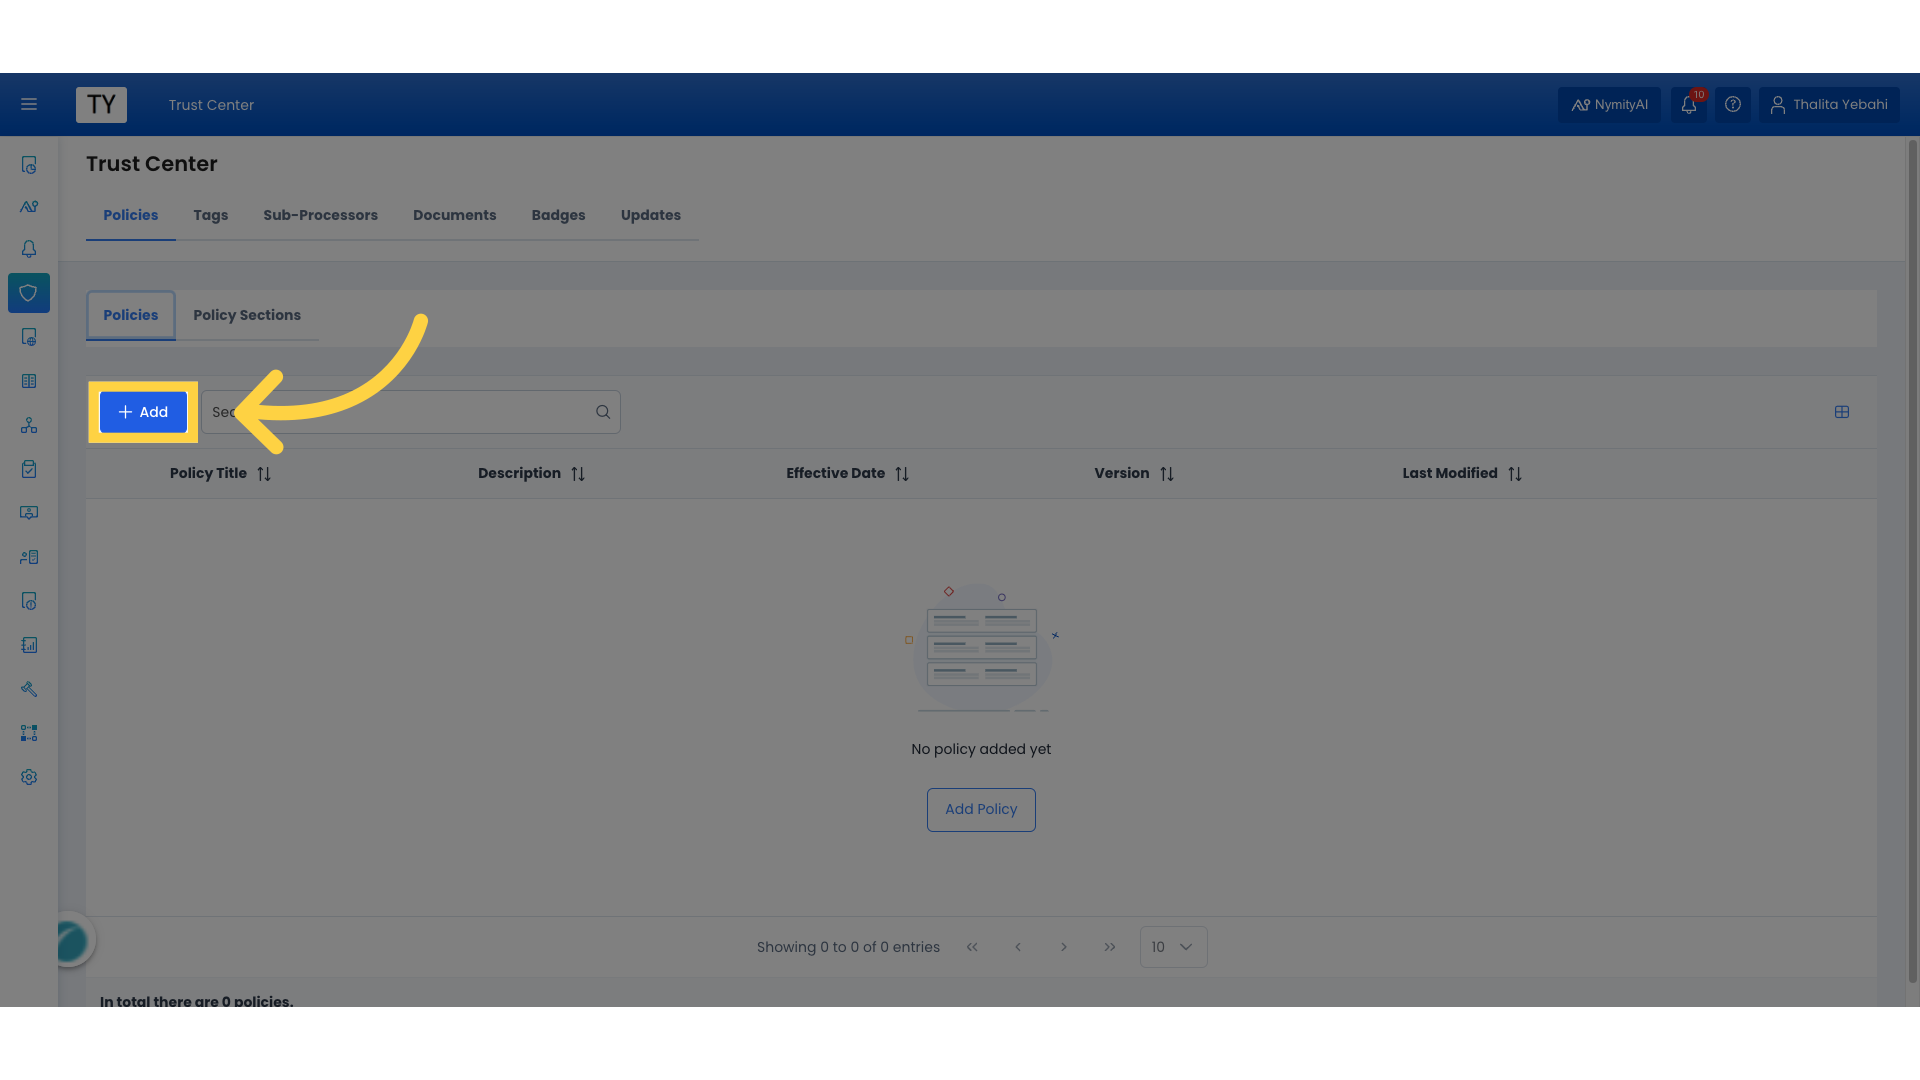Select the shield icon in the sidebar
Viewport: 1920px width, 1080px height.
(x=28, y=292)
